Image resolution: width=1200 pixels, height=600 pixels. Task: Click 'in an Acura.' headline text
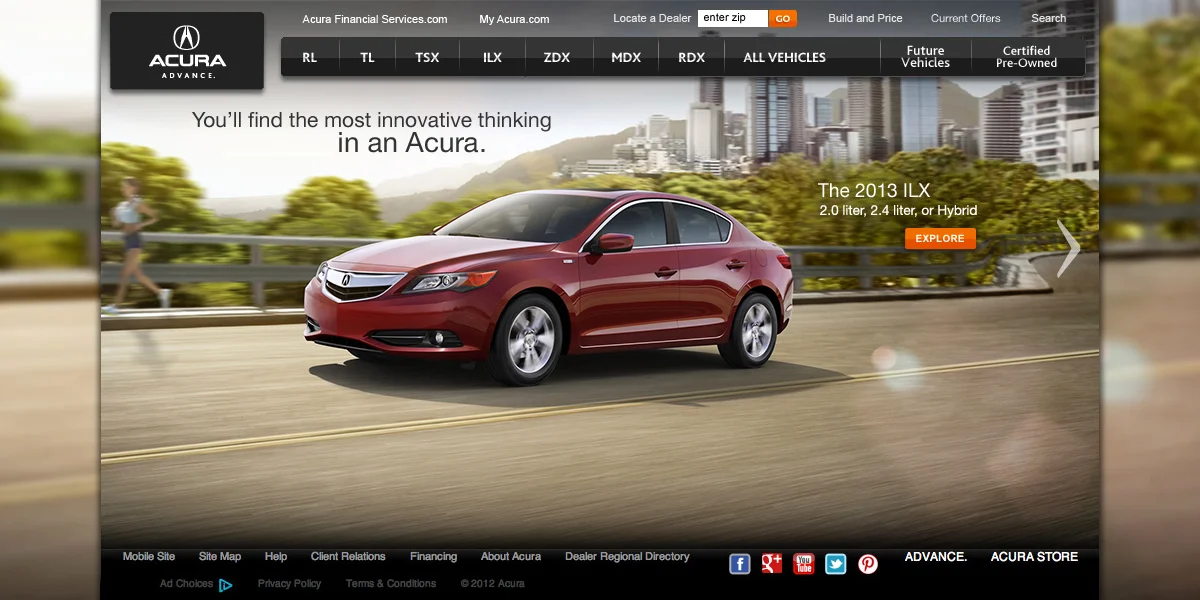pyautogui.click(x=412, y=143)
